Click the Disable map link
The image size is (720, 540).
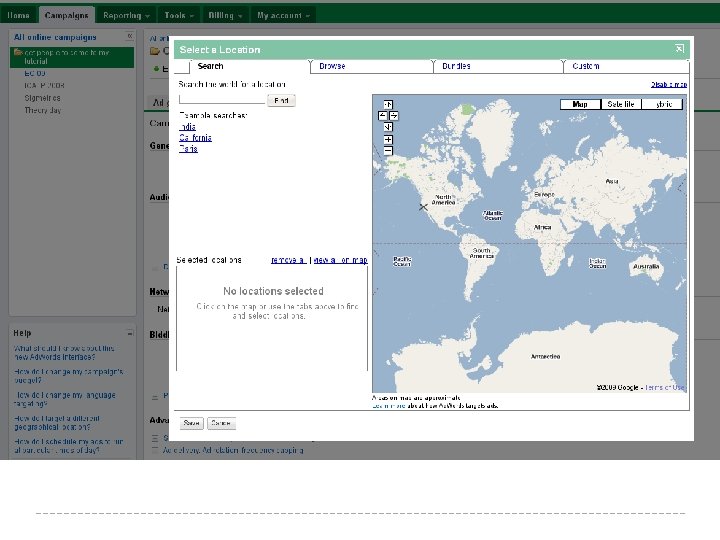pyautogui.click(x=669, y=84)
